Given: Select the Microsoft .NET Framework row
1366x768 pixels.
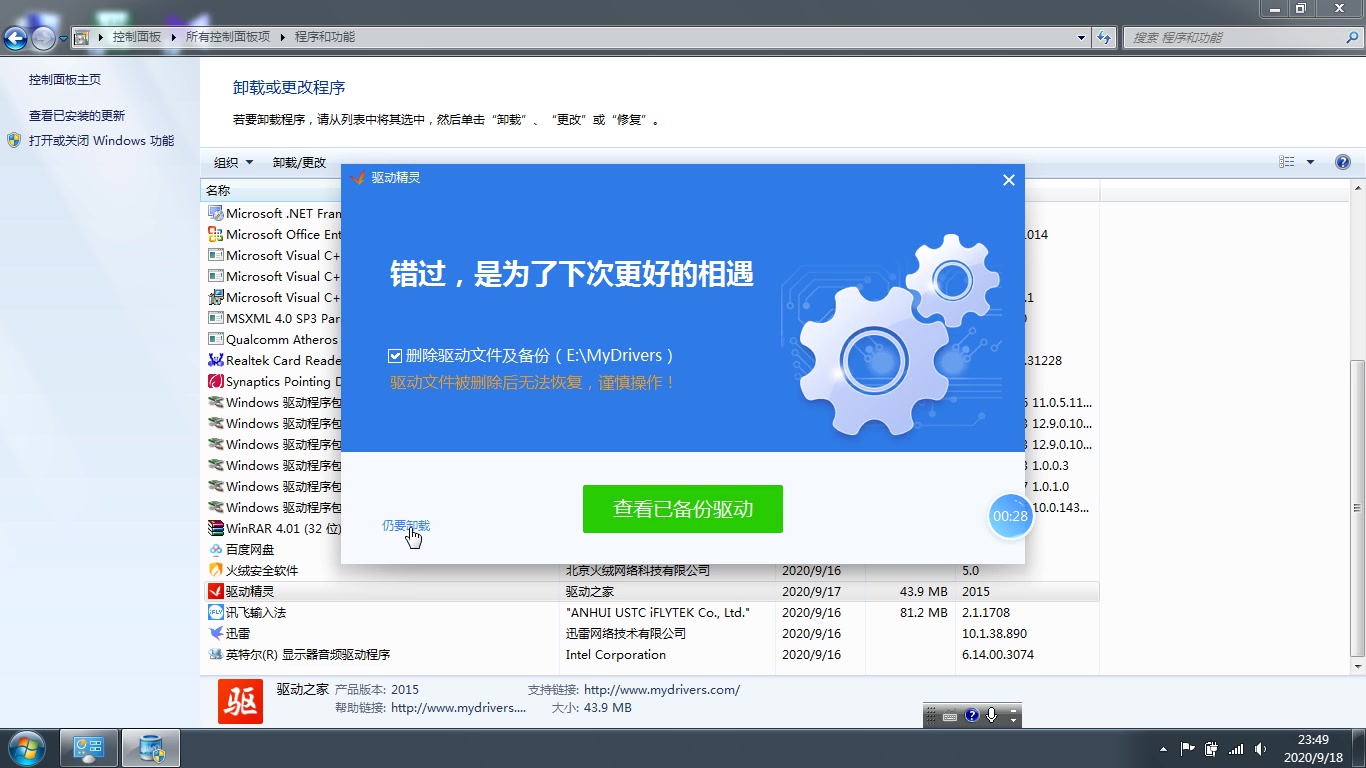Looking at the screenshot, I should pyautogui.click(x=273, y=213).
